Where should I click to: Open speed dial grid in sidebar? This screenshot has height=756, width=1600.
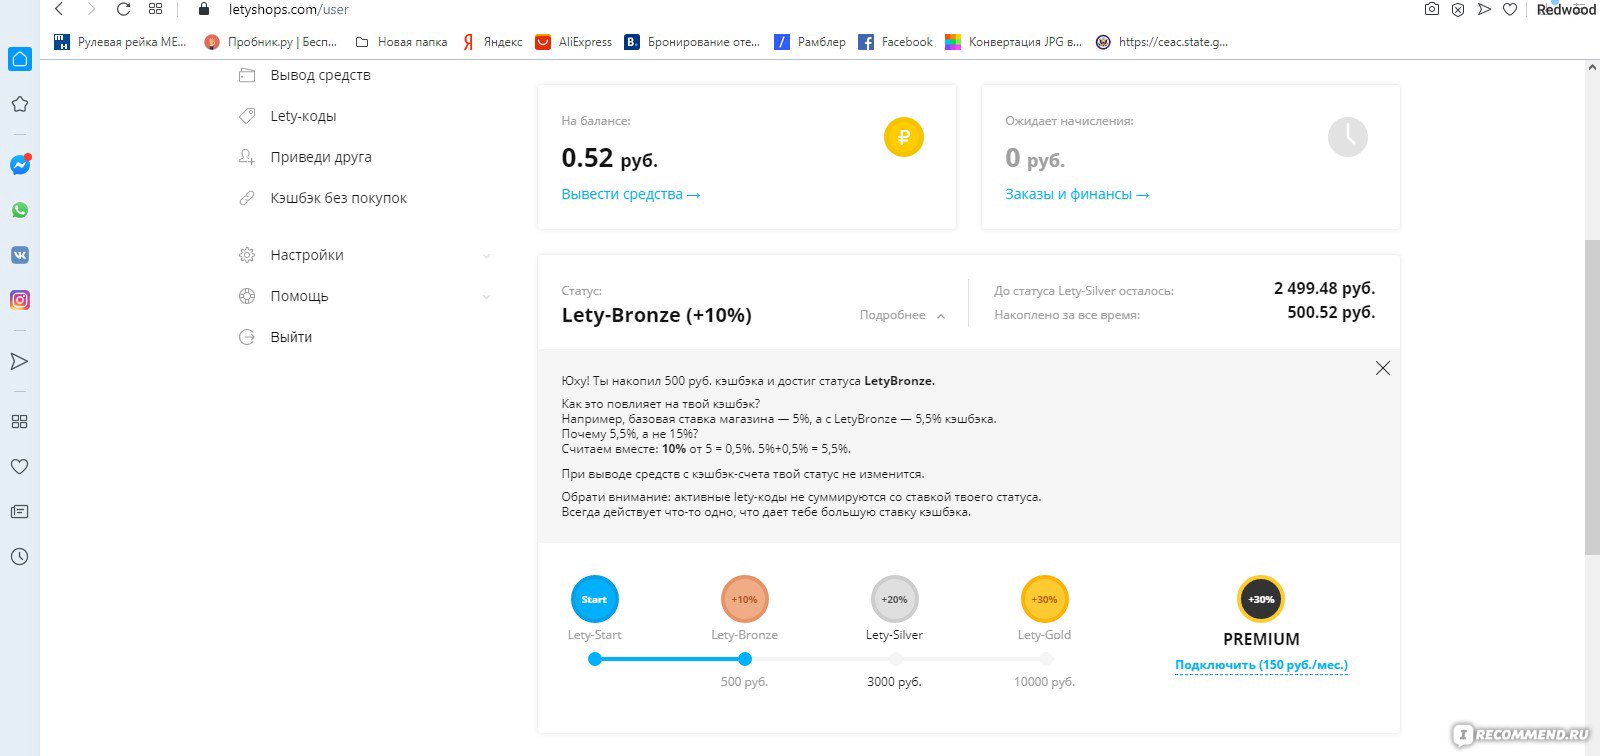(20, 422)
